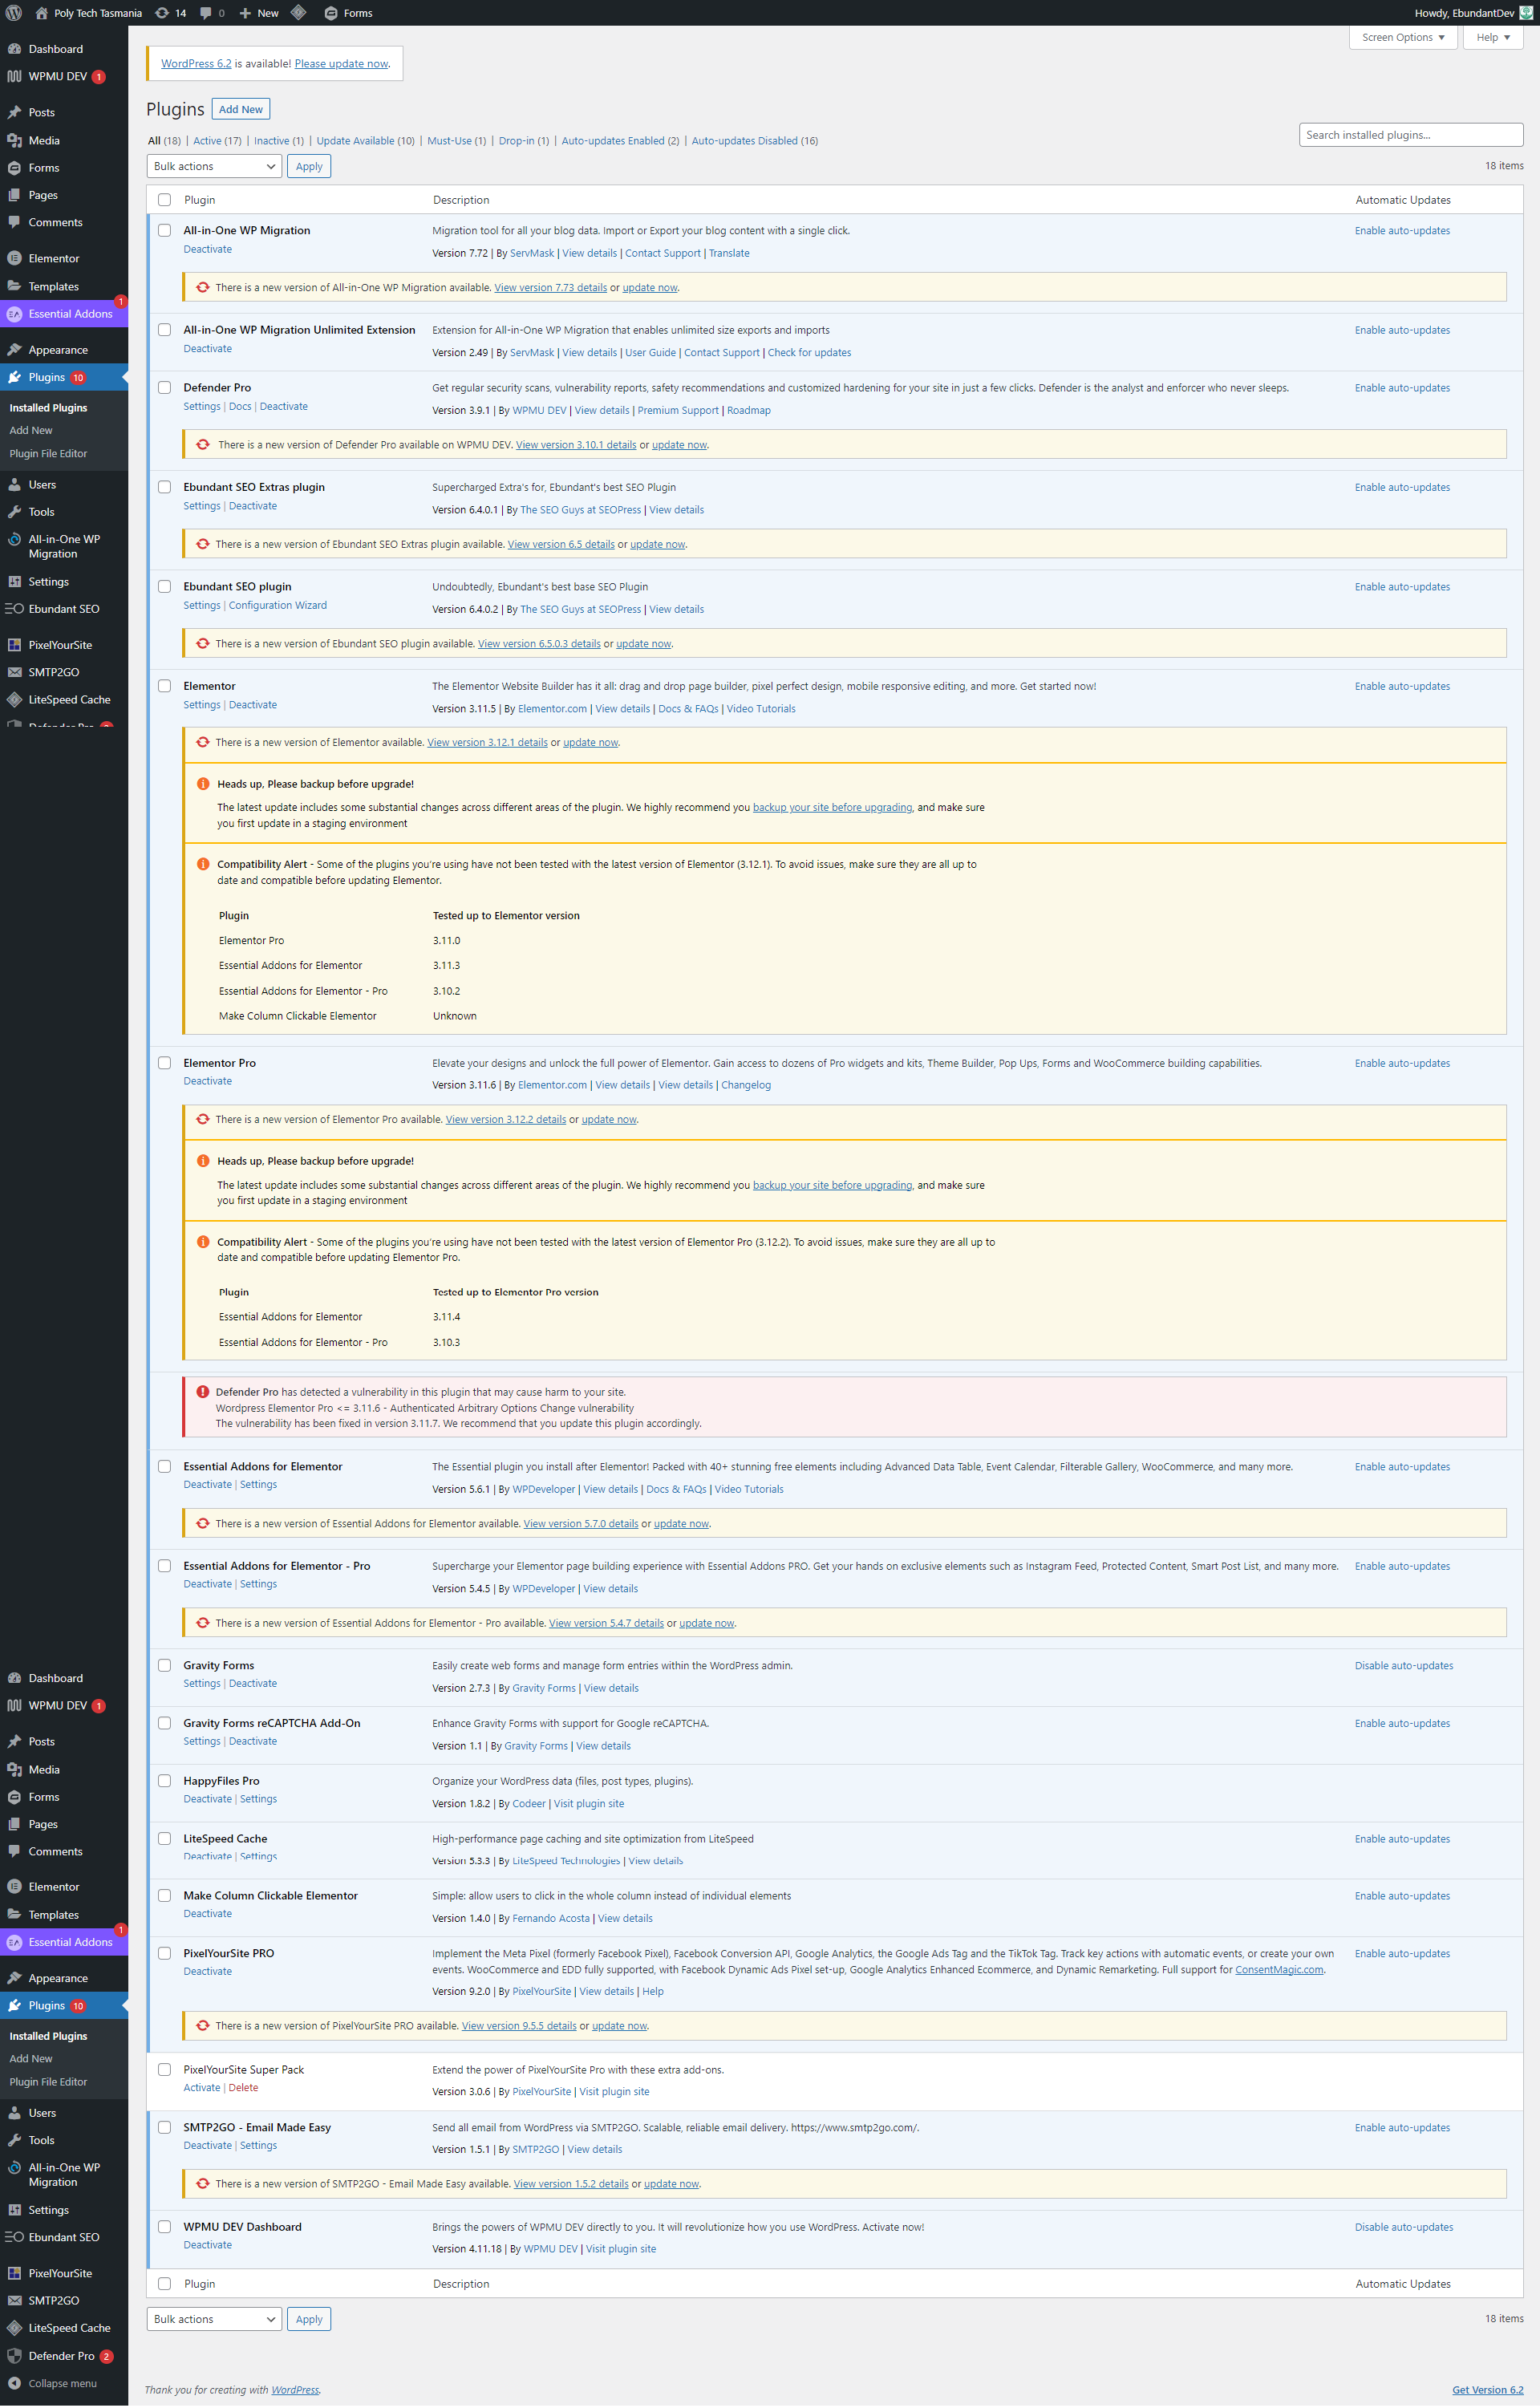Click the LiteSpeed Cache sidebar icon
The image size is (1540, 2408).
point(14,700)
